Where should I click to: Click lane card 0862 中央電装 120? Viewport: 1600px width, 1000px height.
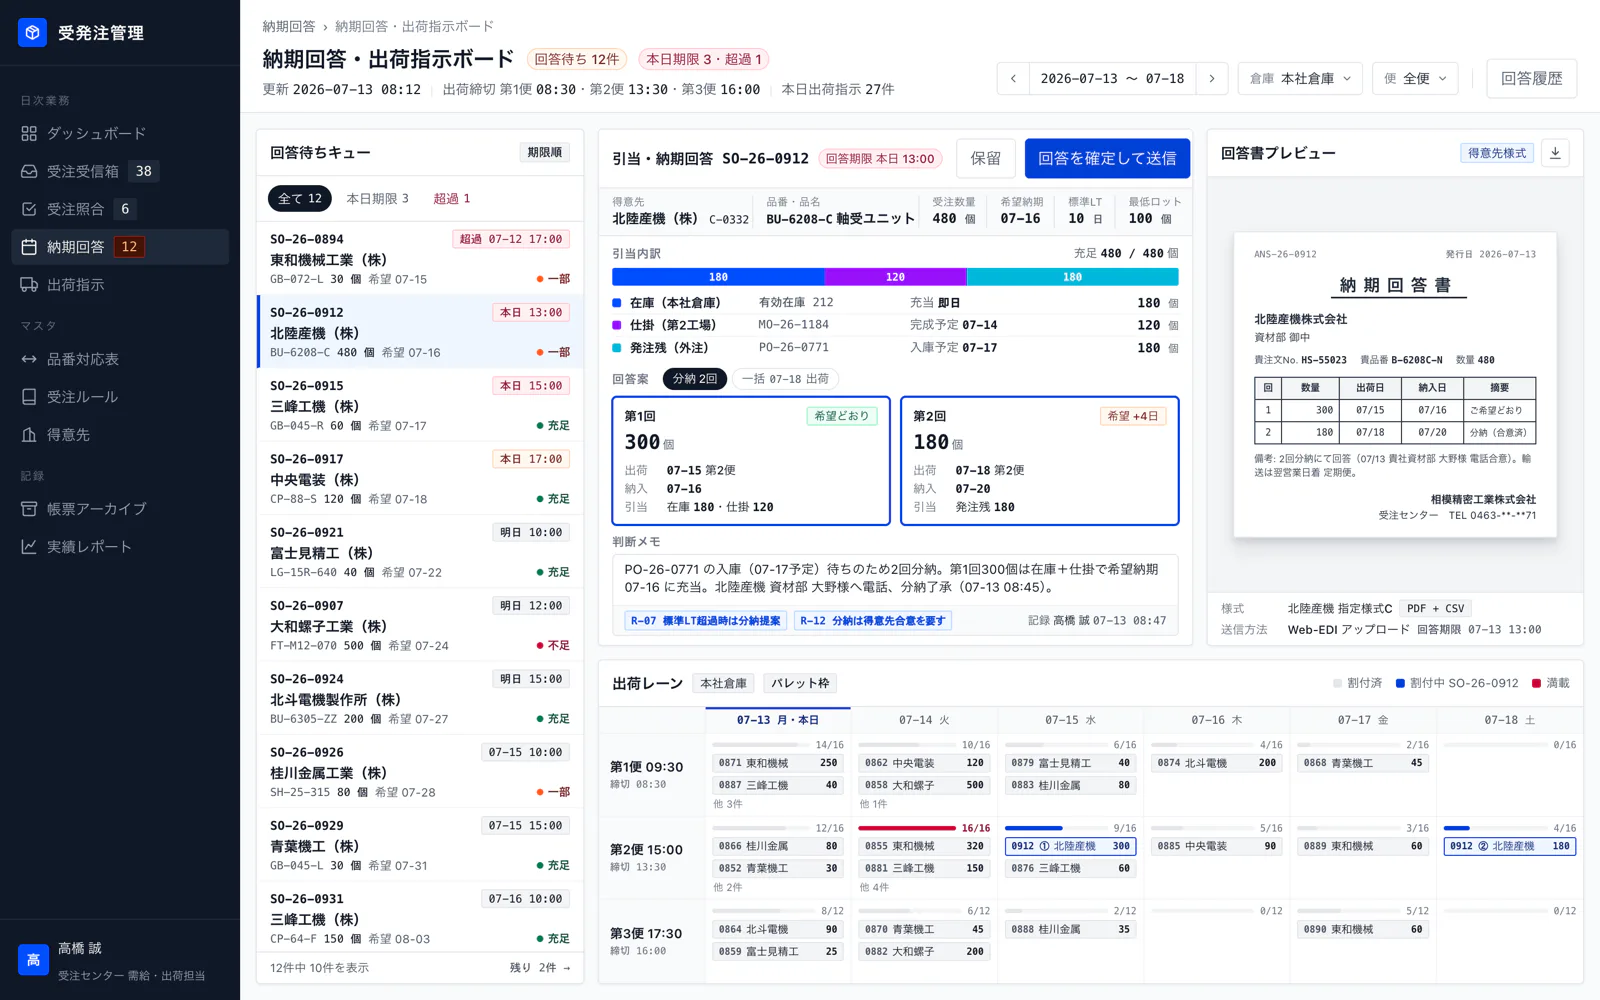click(x=924, y=763)
